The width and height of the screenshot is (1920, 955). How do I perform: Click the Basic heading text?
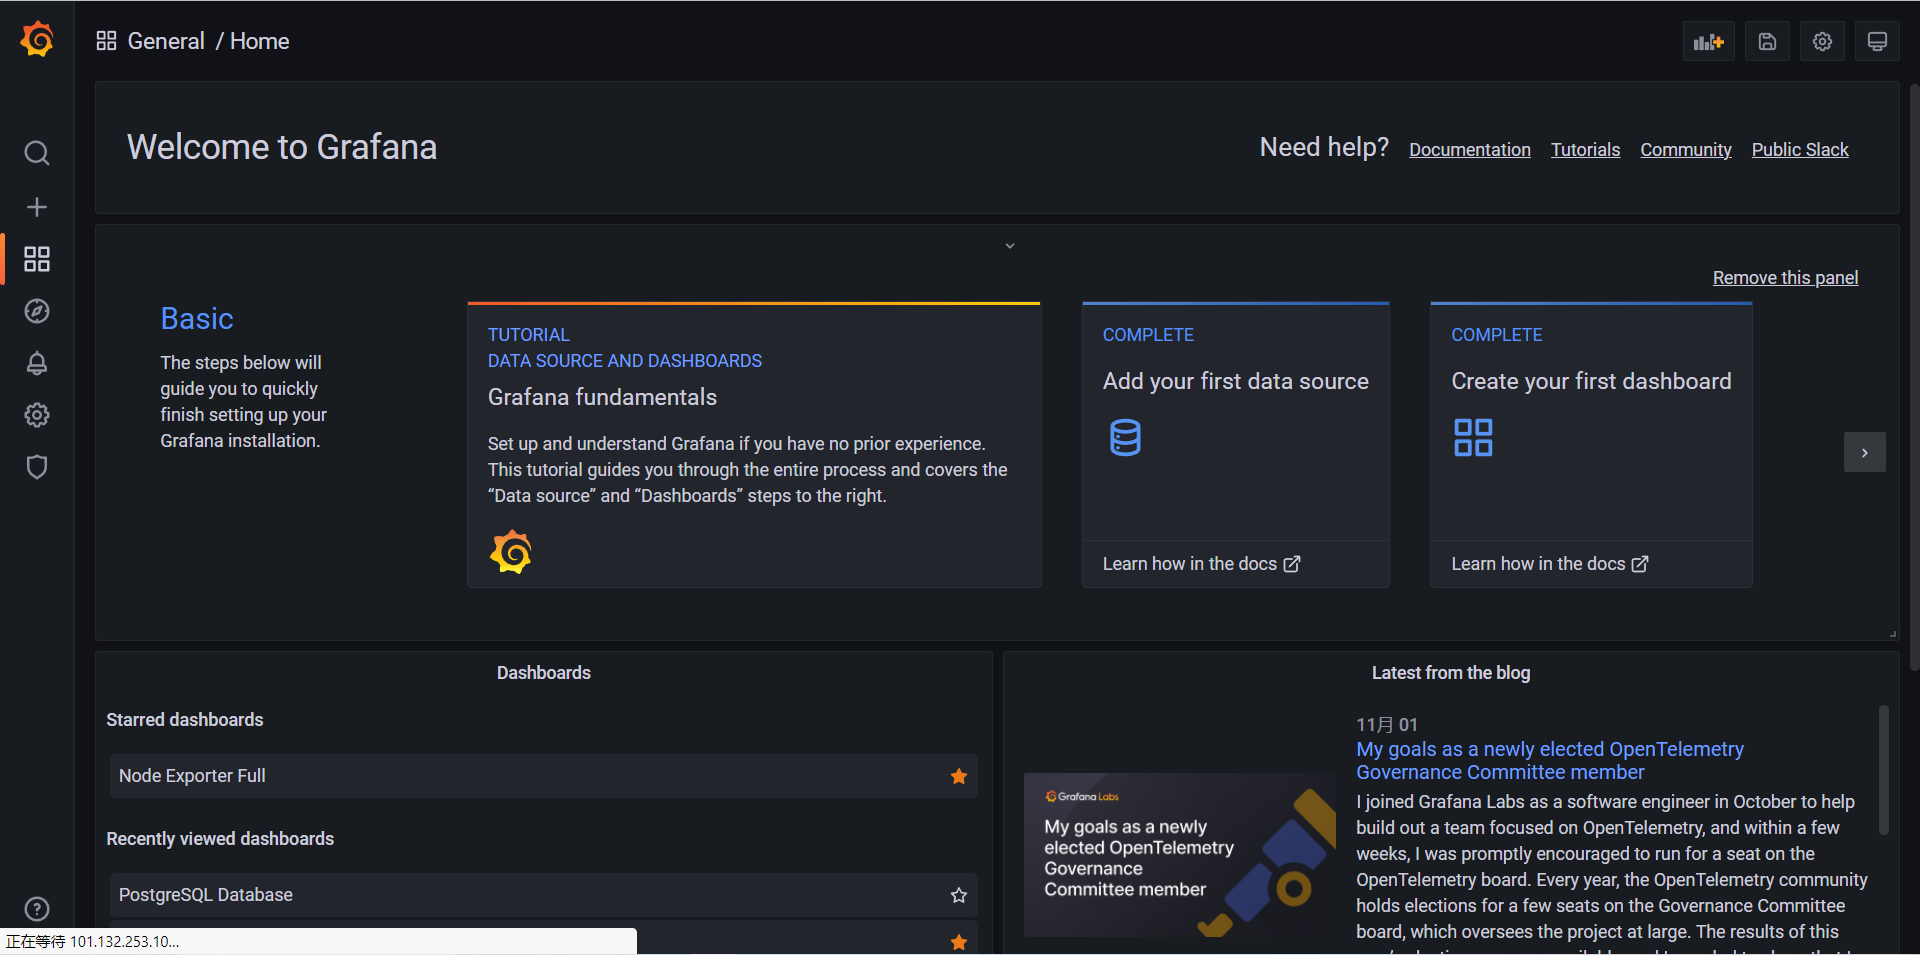pyautogui.click(x=197, y=318)
